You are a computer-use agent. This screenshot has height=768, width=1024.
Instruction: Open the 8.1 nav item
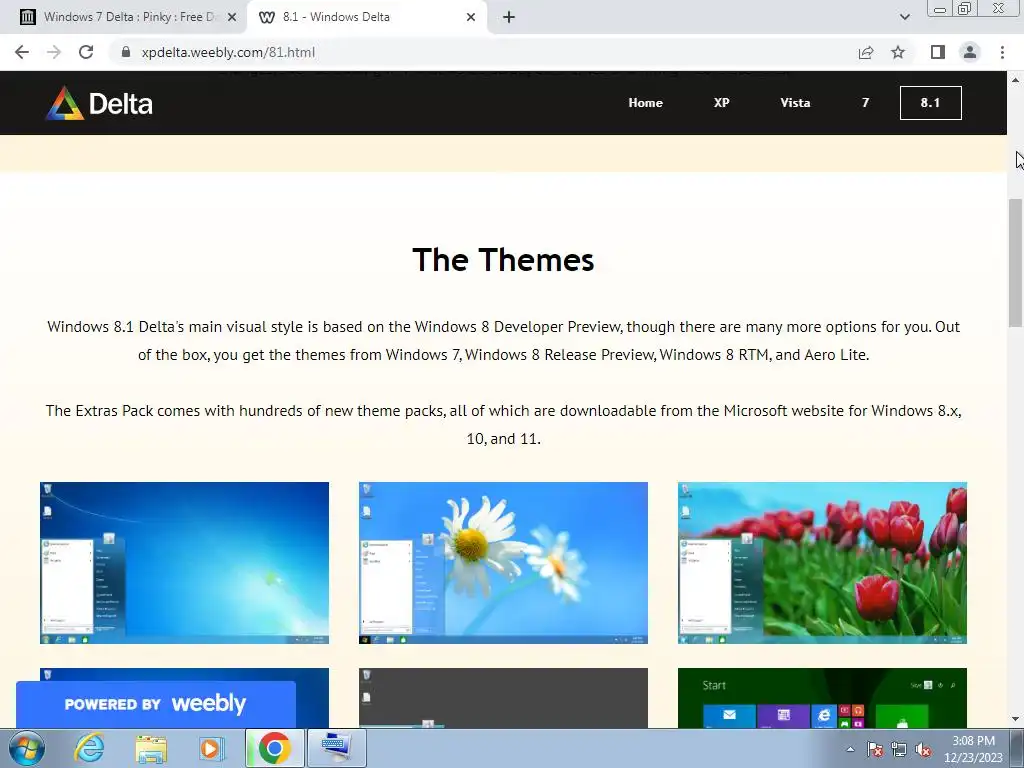point(930,103)
